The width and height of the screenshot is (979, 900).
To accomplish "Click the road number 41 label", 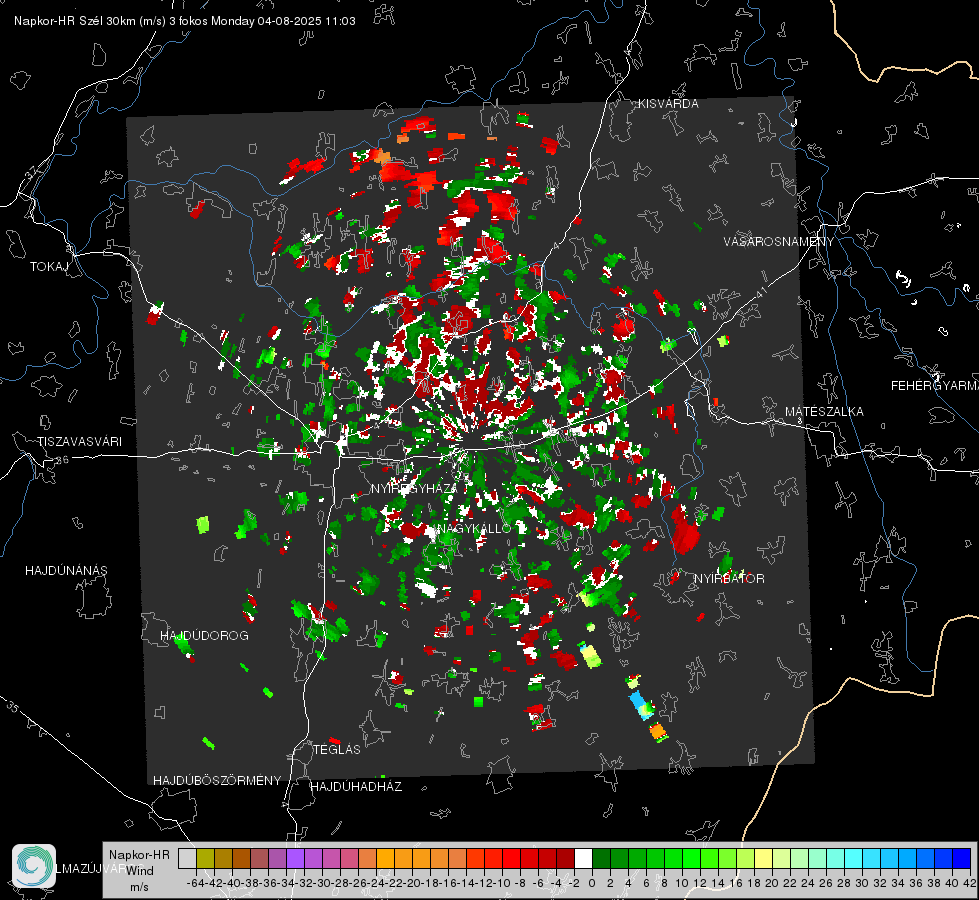I will pos(760,291).
